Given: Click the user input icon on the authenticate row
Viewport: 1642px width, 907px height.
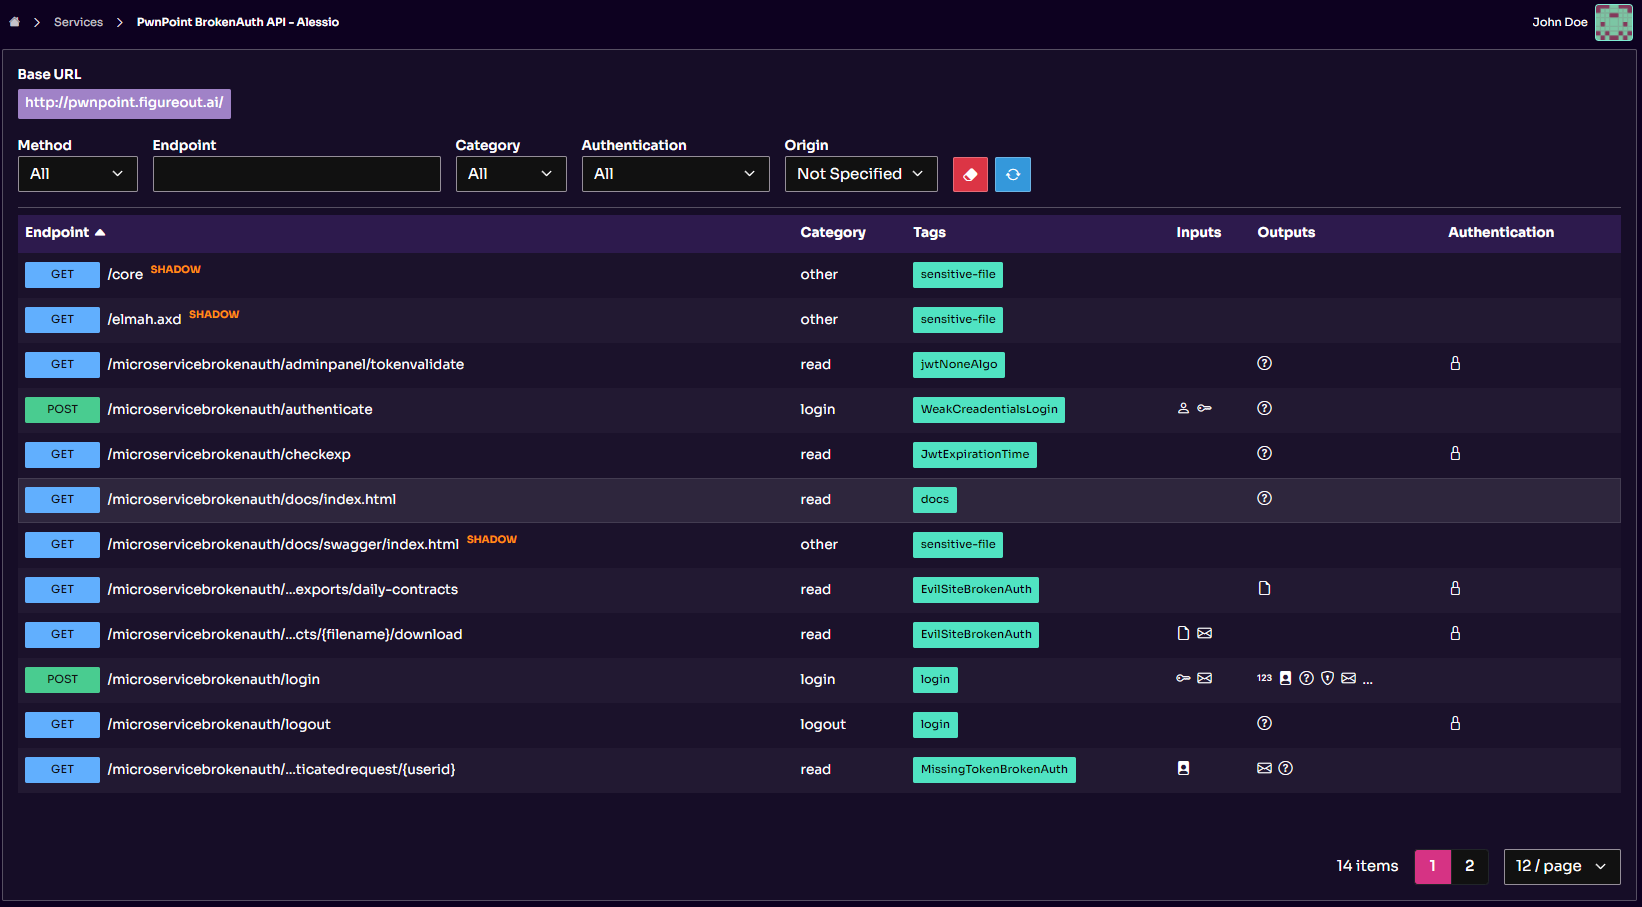Looking at the screenshot, I should click(x=1183, y=408).
